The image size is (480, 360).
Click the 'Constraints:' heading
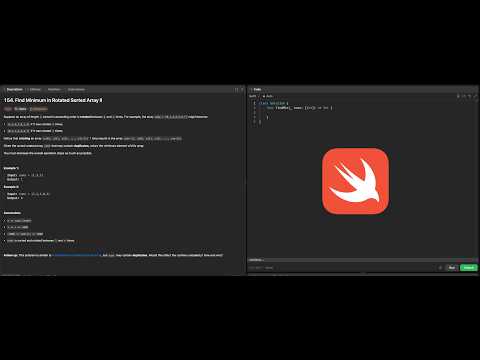coord(12,213)
